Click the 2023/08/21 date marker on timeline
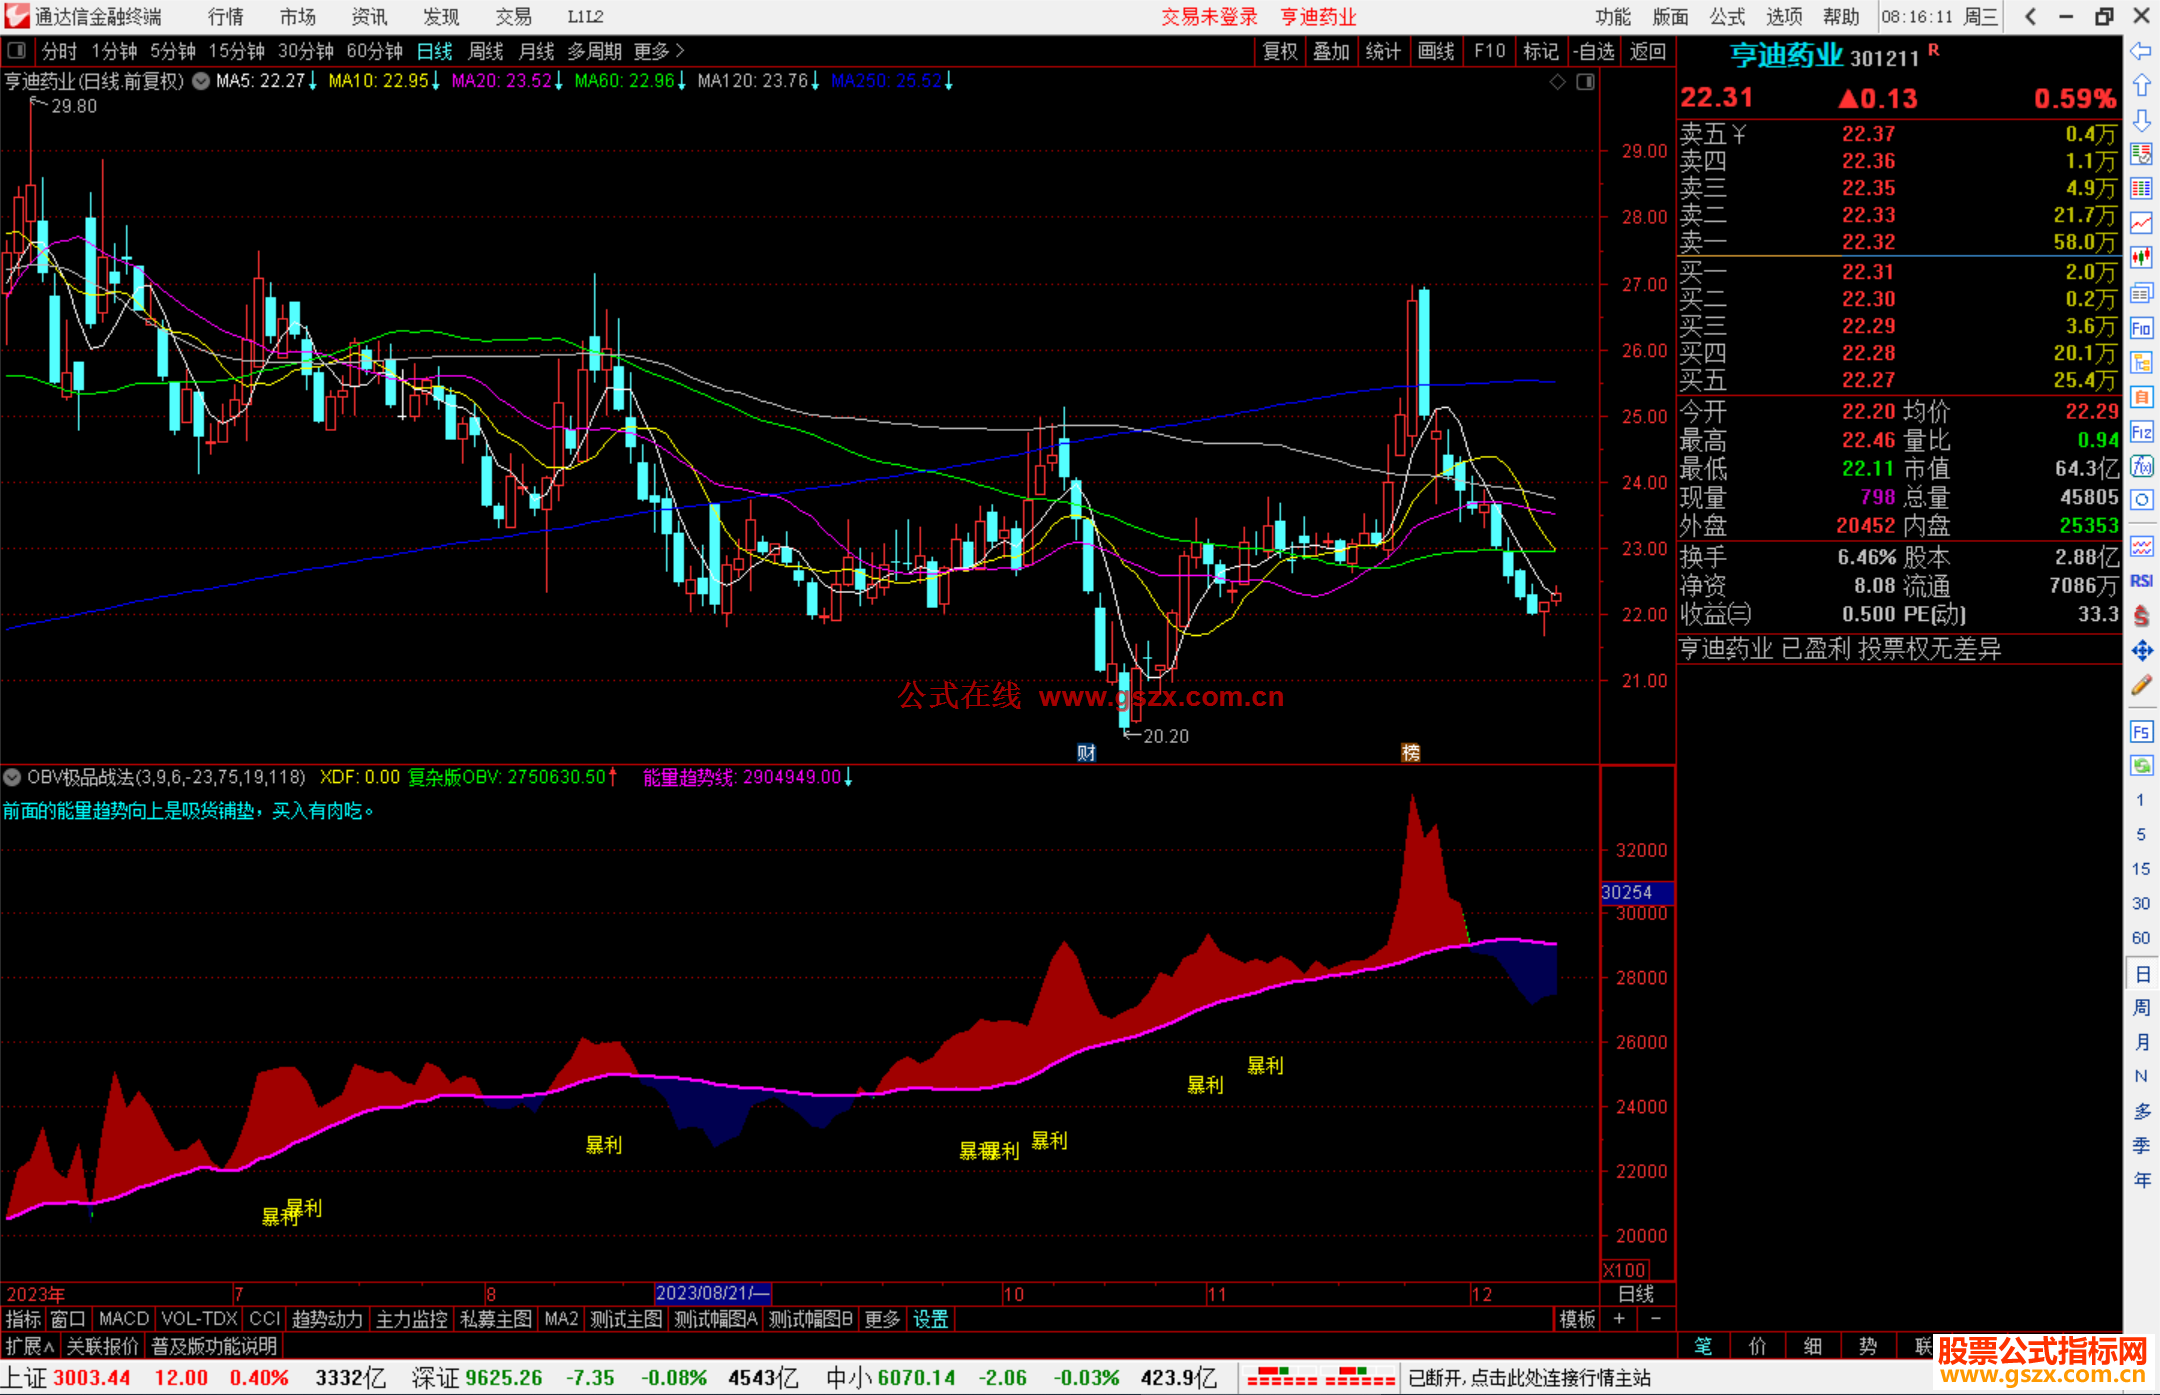2160x1395 pixels. coord(712,1293)
